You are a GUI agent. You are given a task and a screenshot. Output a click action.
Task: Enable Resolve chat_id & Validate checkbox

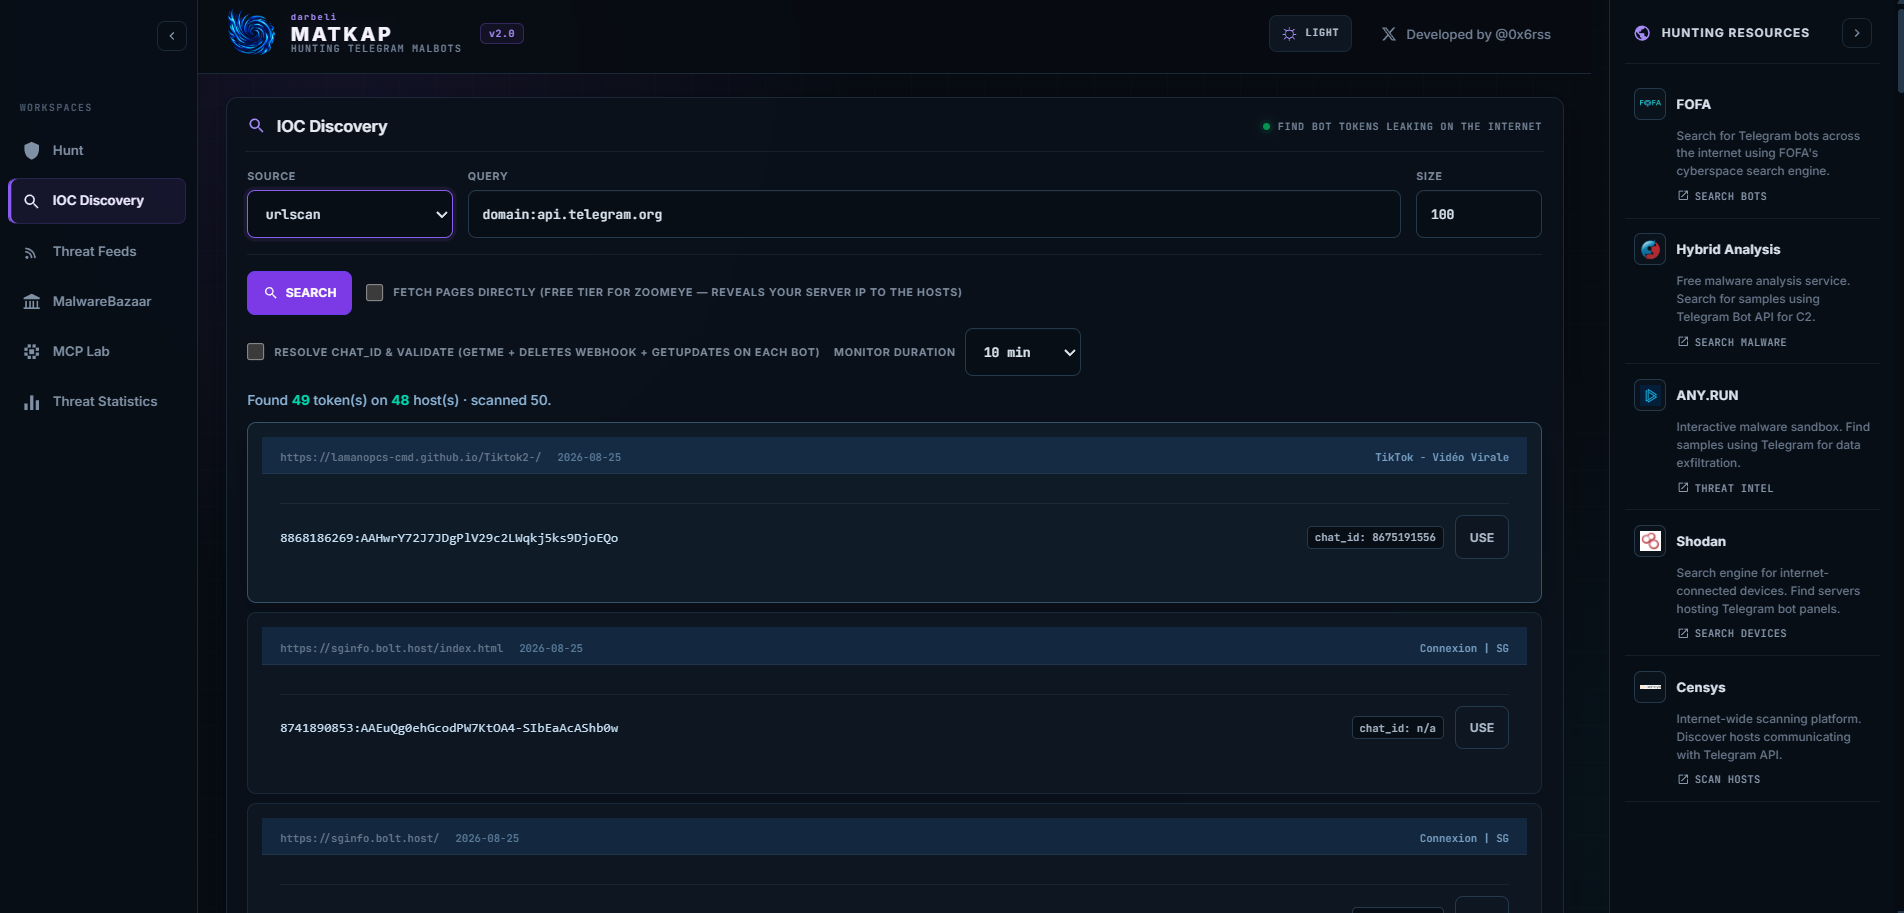point(256,352)
